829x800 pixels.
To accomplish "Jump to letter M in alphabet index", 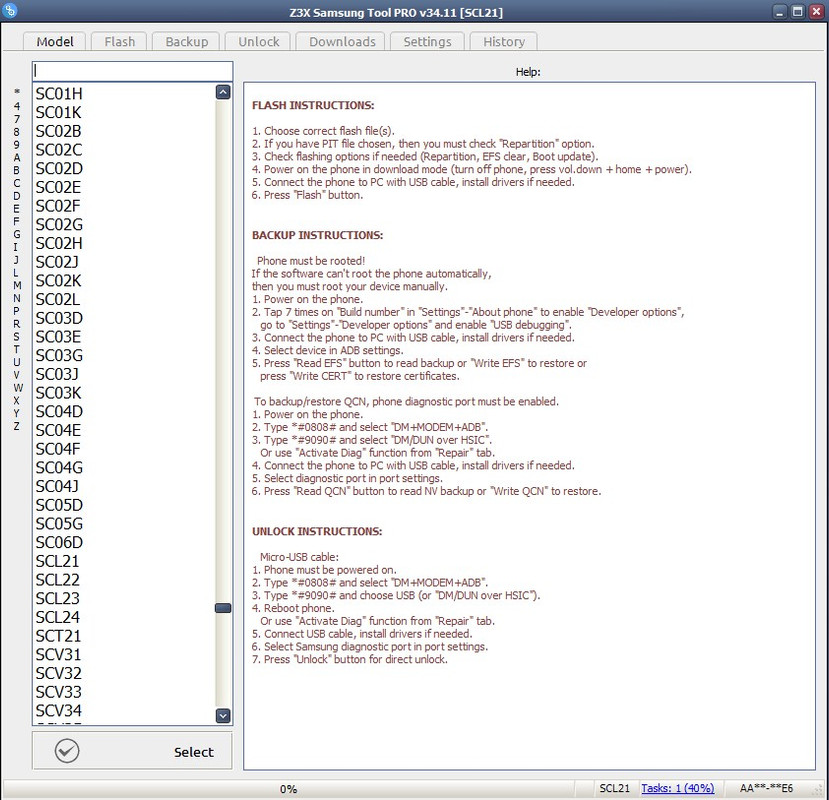I will [x=17, y=286].
